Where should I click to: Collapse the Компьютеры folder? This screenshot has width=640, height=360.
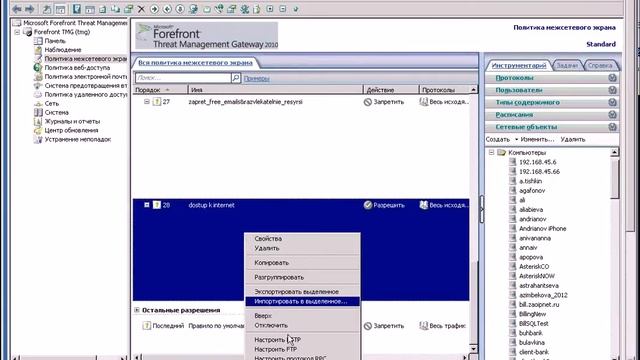[491, 152]
